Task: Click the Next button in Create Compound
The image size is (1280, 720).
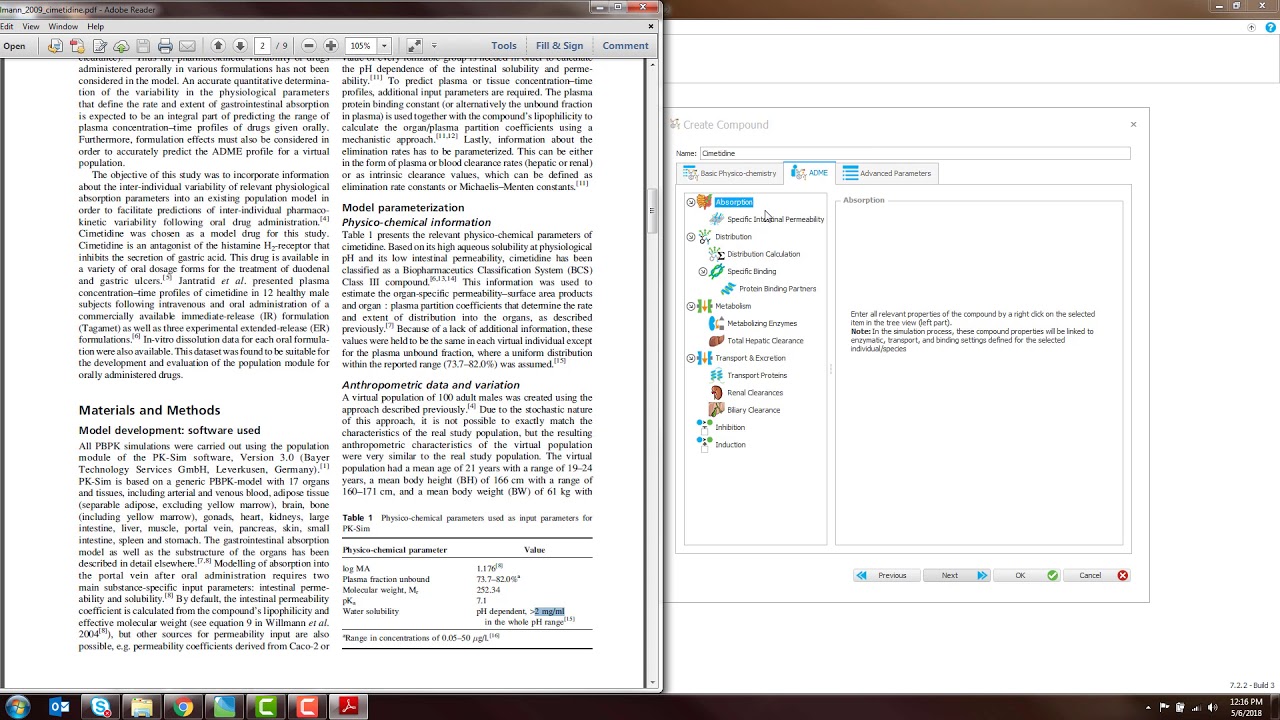Action: (957, 575)
